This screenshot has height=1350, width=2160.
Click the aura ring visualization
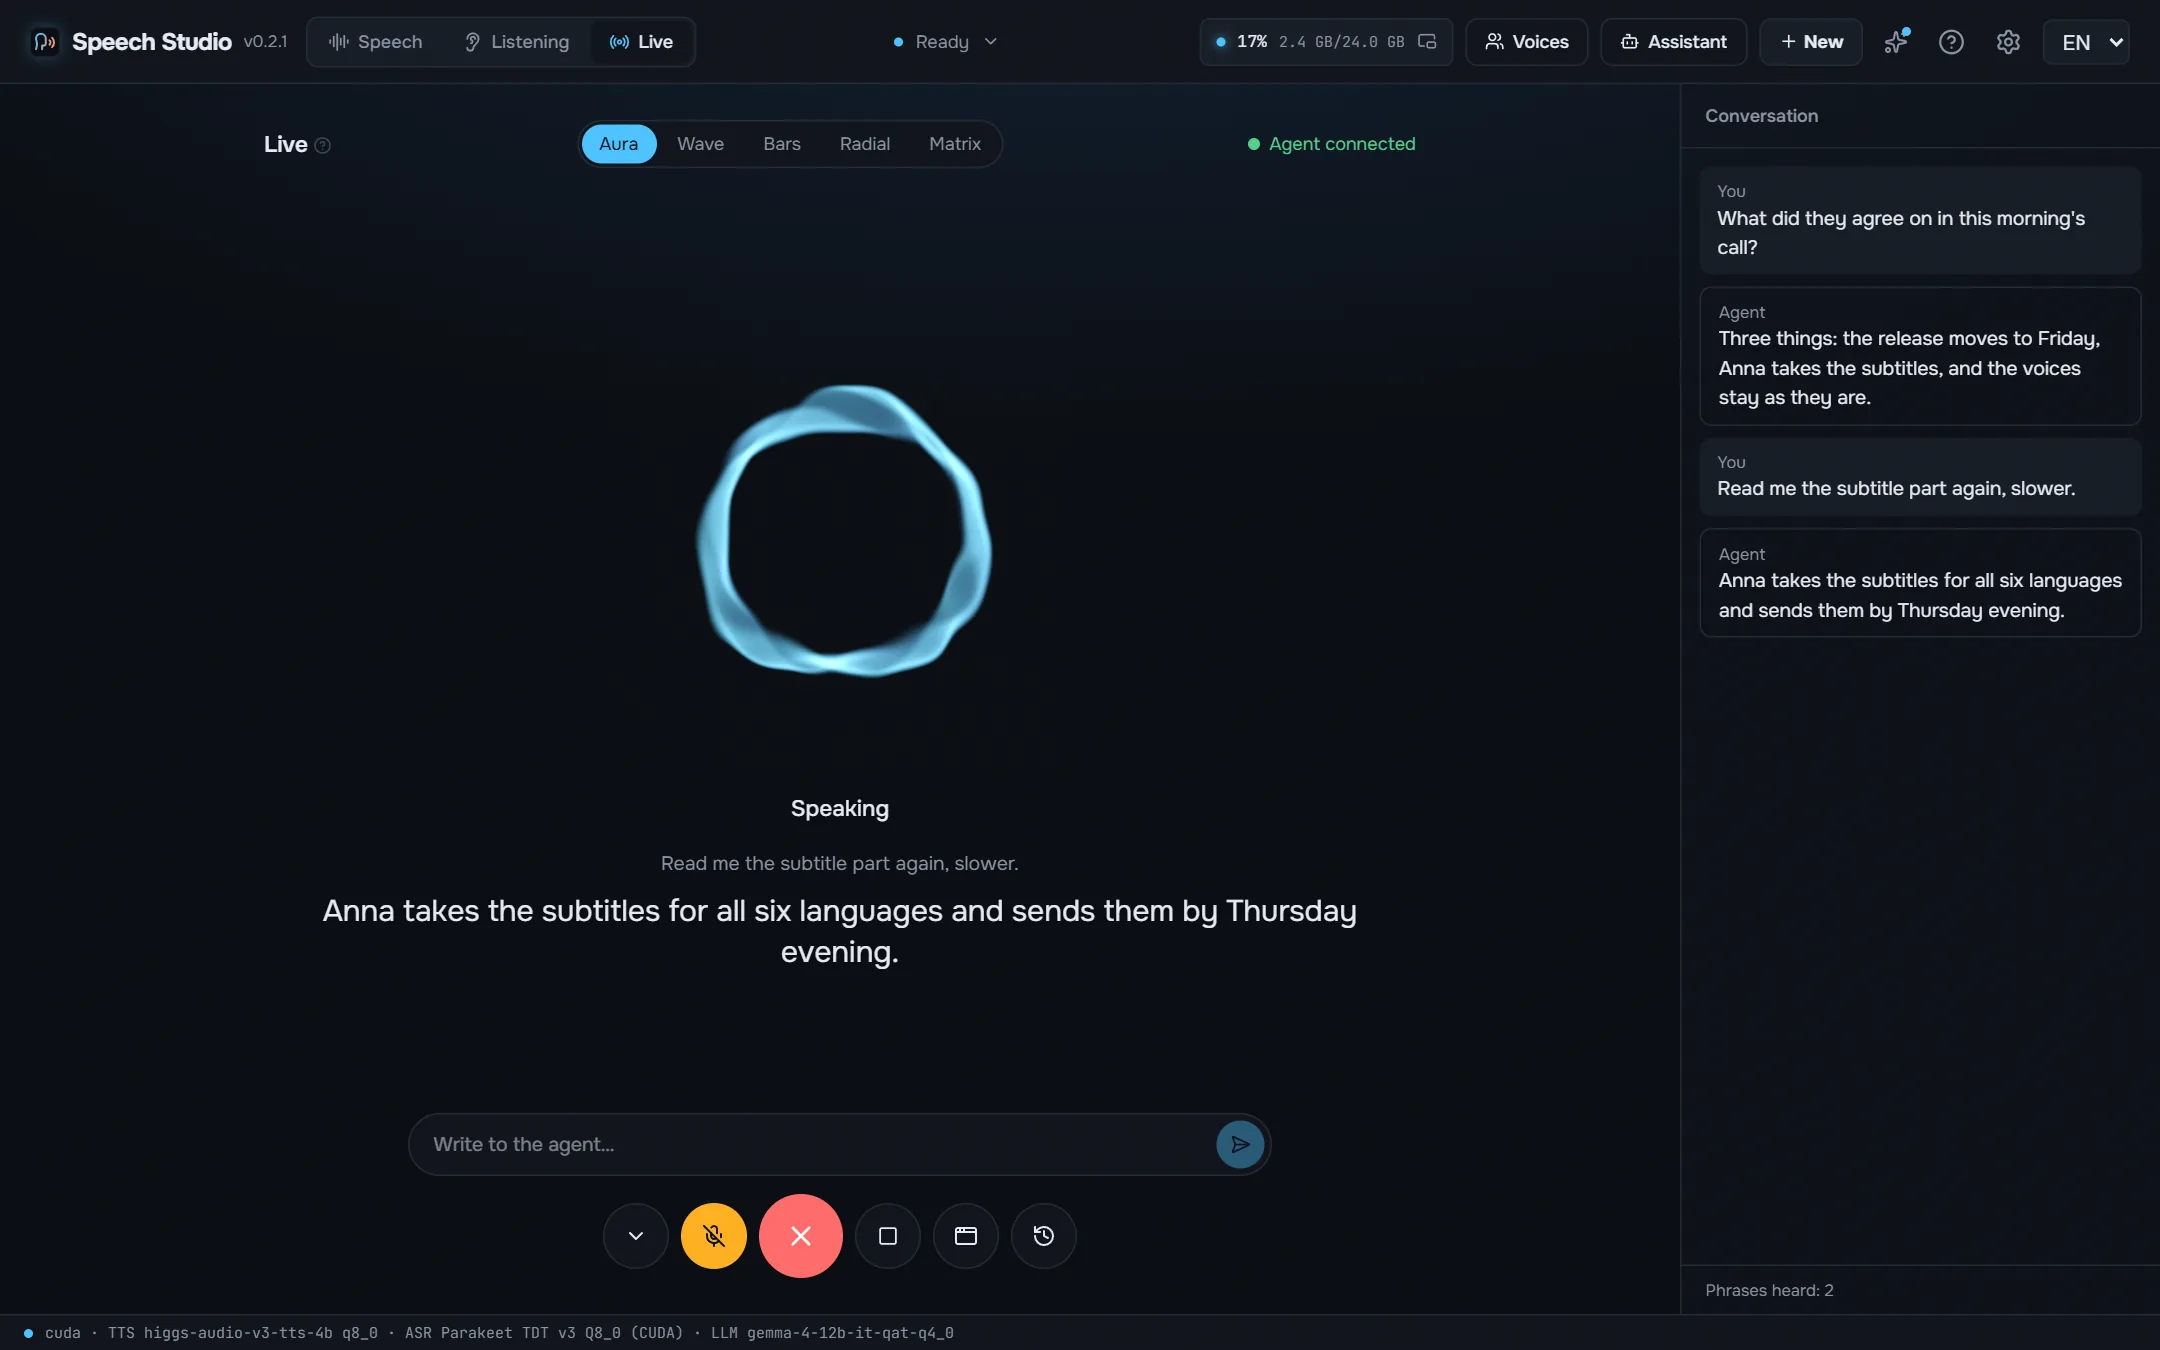tap(843, 531)
